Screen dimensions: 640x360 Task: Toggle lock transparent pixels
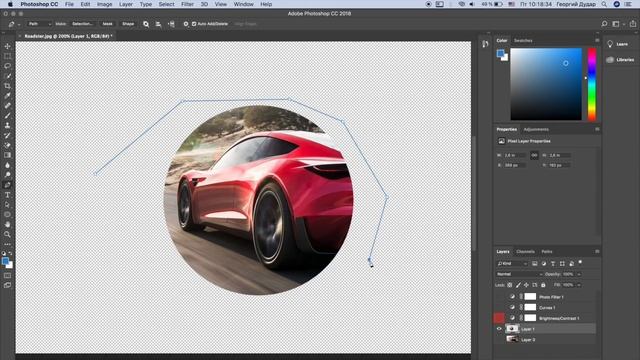509,285
